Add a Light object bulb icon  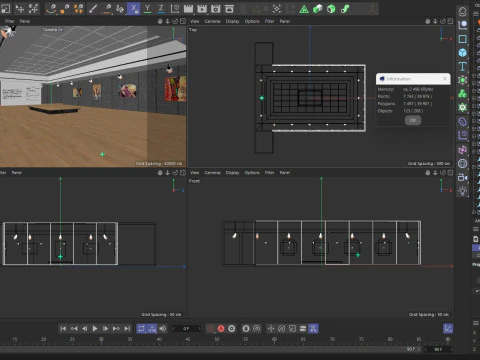[462, 191]
